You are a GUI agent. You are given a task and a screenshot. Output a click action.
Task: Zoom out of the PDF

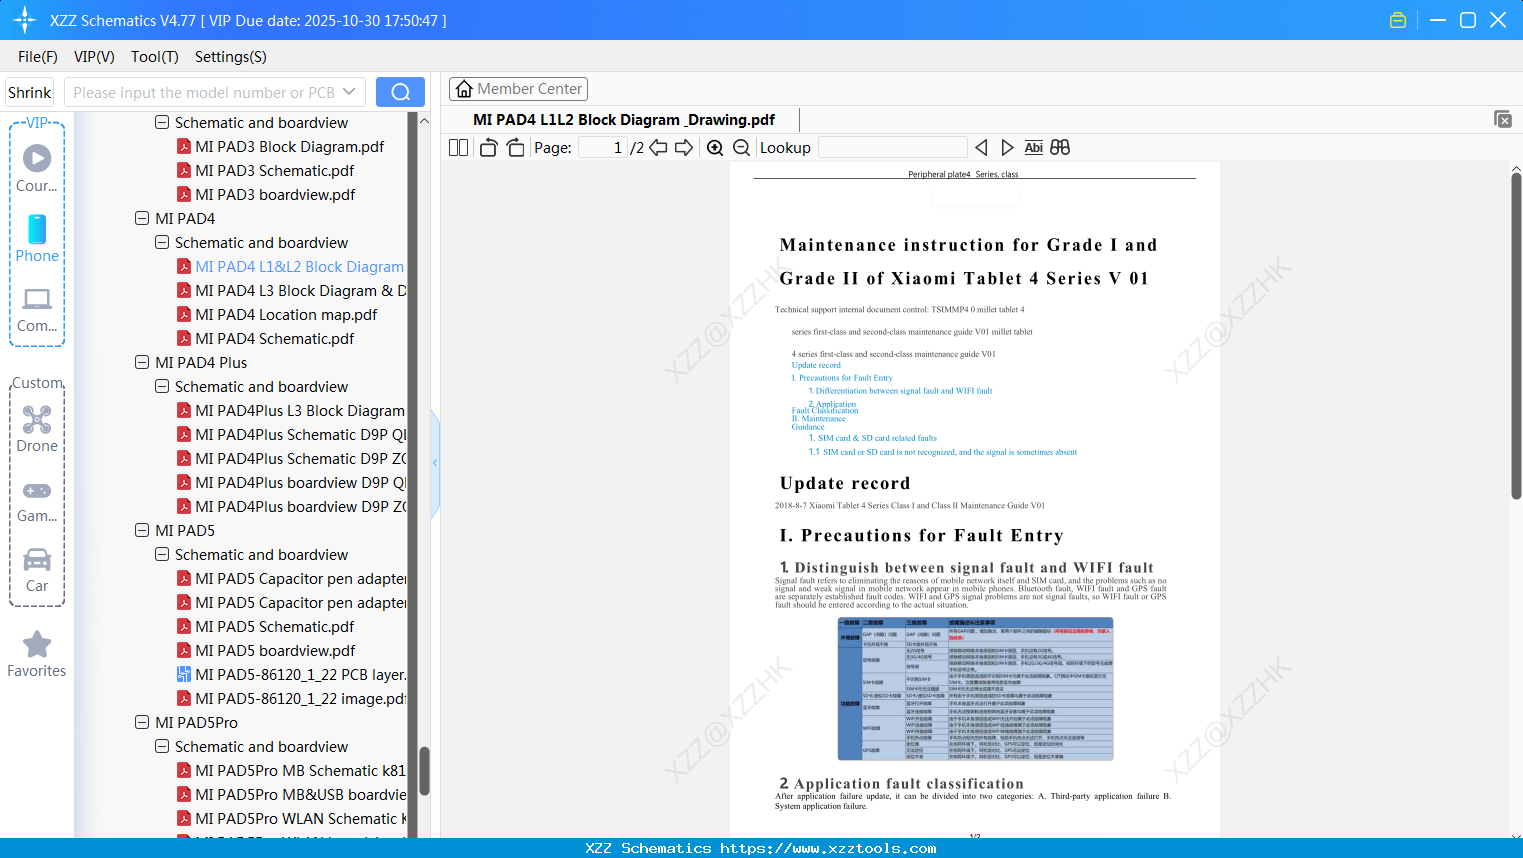tap(741, 148)
